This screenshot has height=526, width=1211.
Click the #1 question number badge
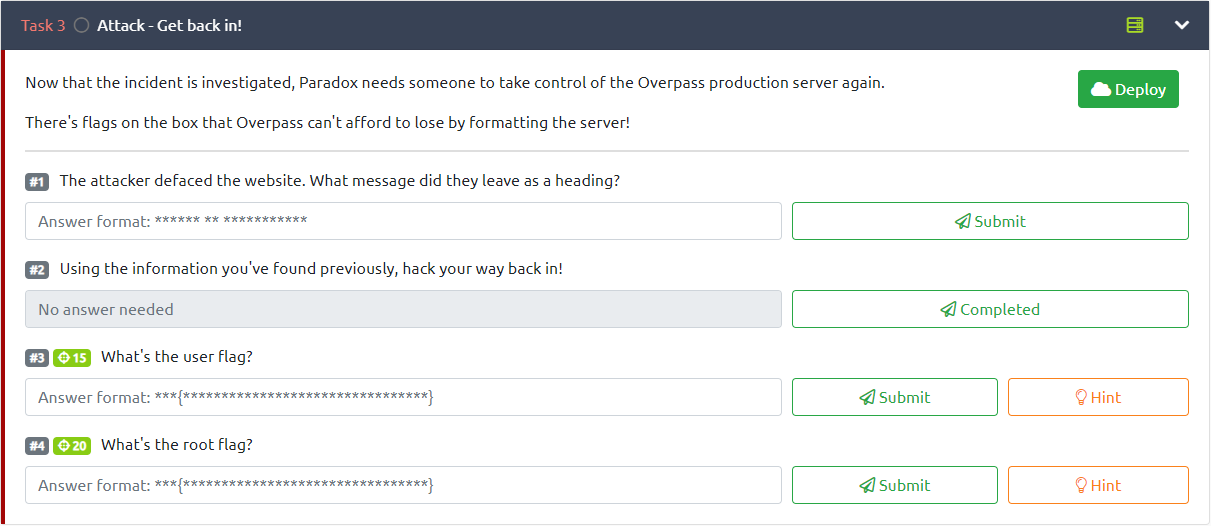(x=37, y=182)
